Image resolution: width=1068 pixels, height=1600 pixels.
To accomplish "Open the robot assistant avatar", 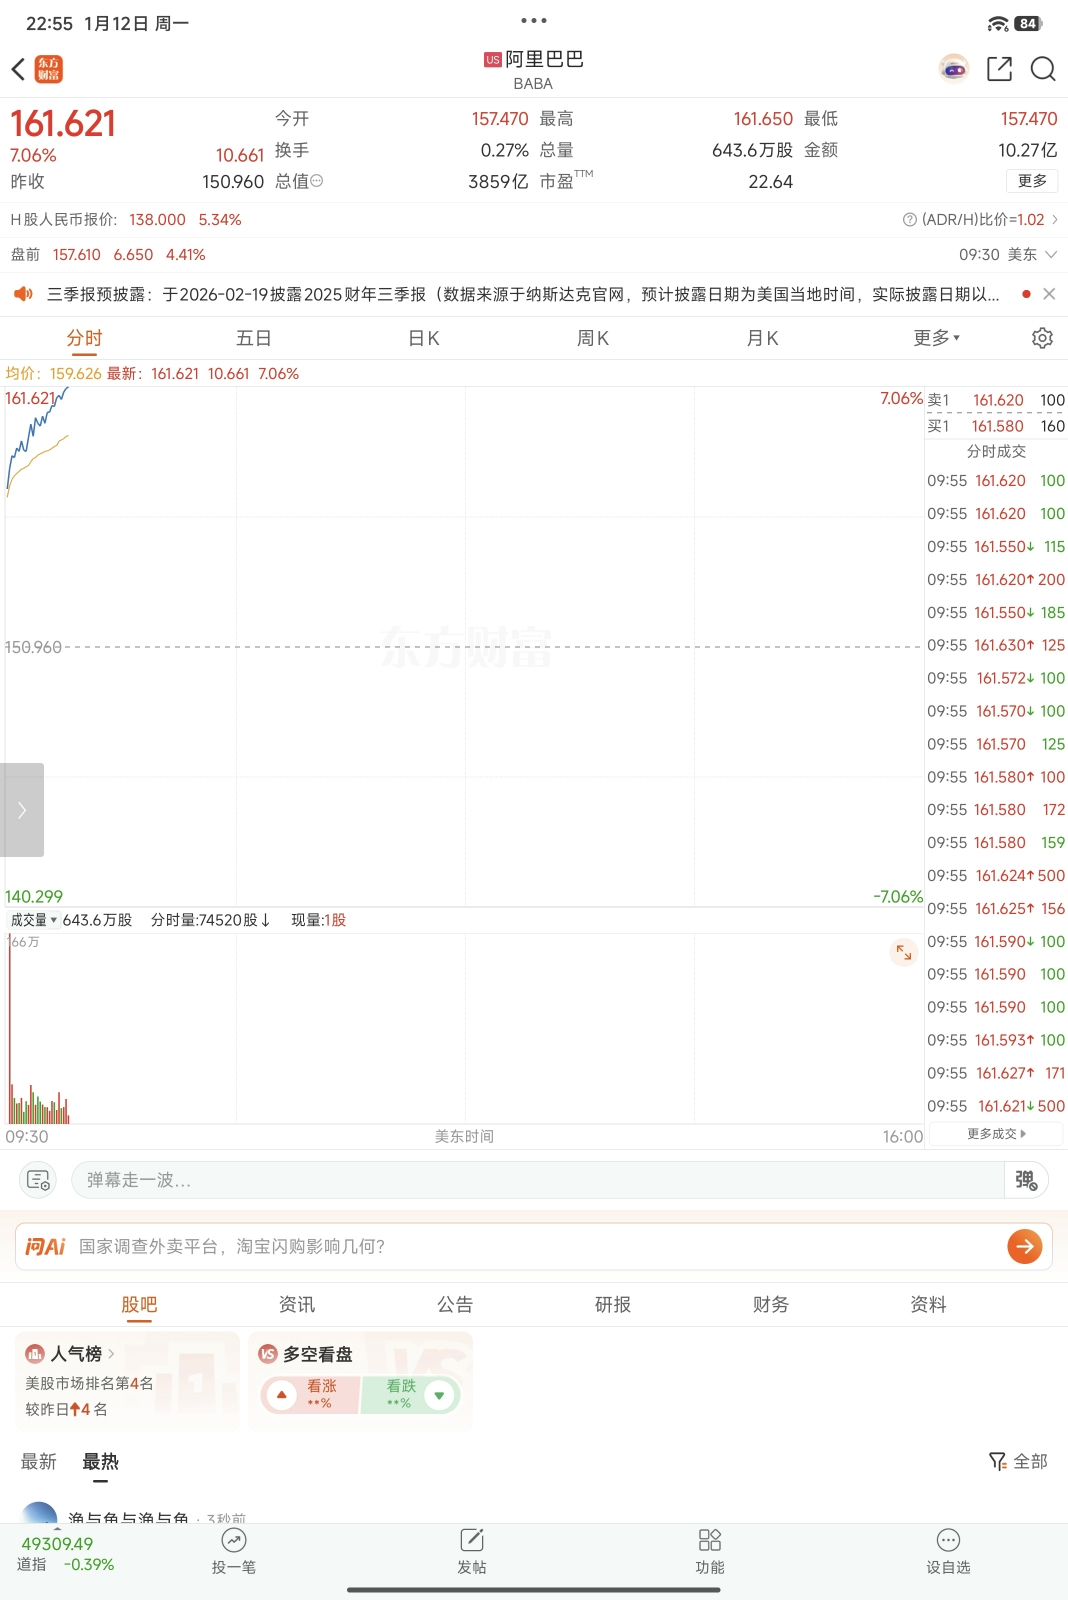I will [x=954, y=68].
